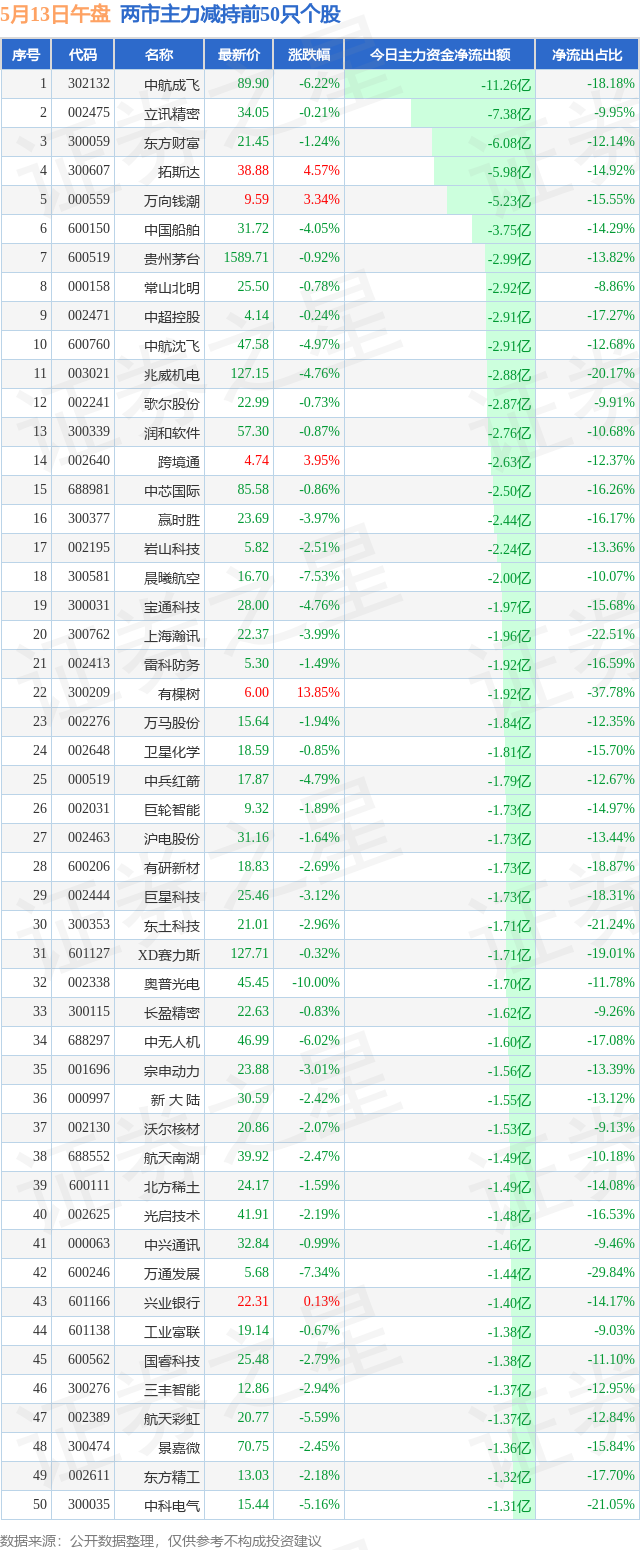Click stock name 中无人机
This screenshot has height=1550, width=640.
(x=172, y=1041)
